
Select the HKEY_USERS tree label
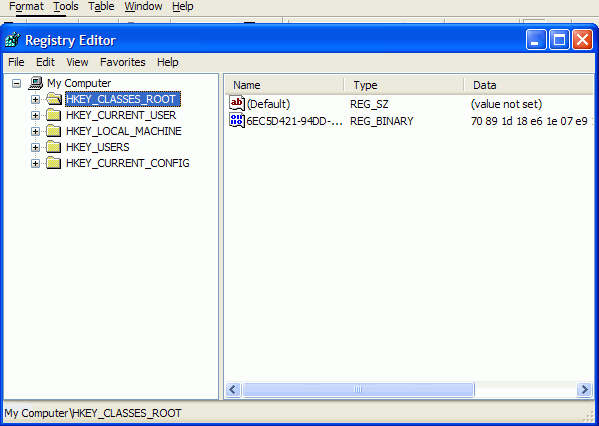(x=98, y=147)
